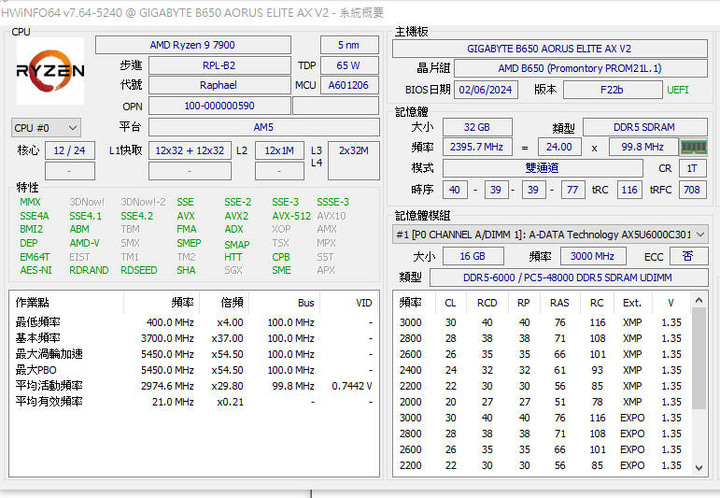Select the 基本頻率 row
Image resolution: width=720 pixels, height=498 pixels.
pos(194,338)
